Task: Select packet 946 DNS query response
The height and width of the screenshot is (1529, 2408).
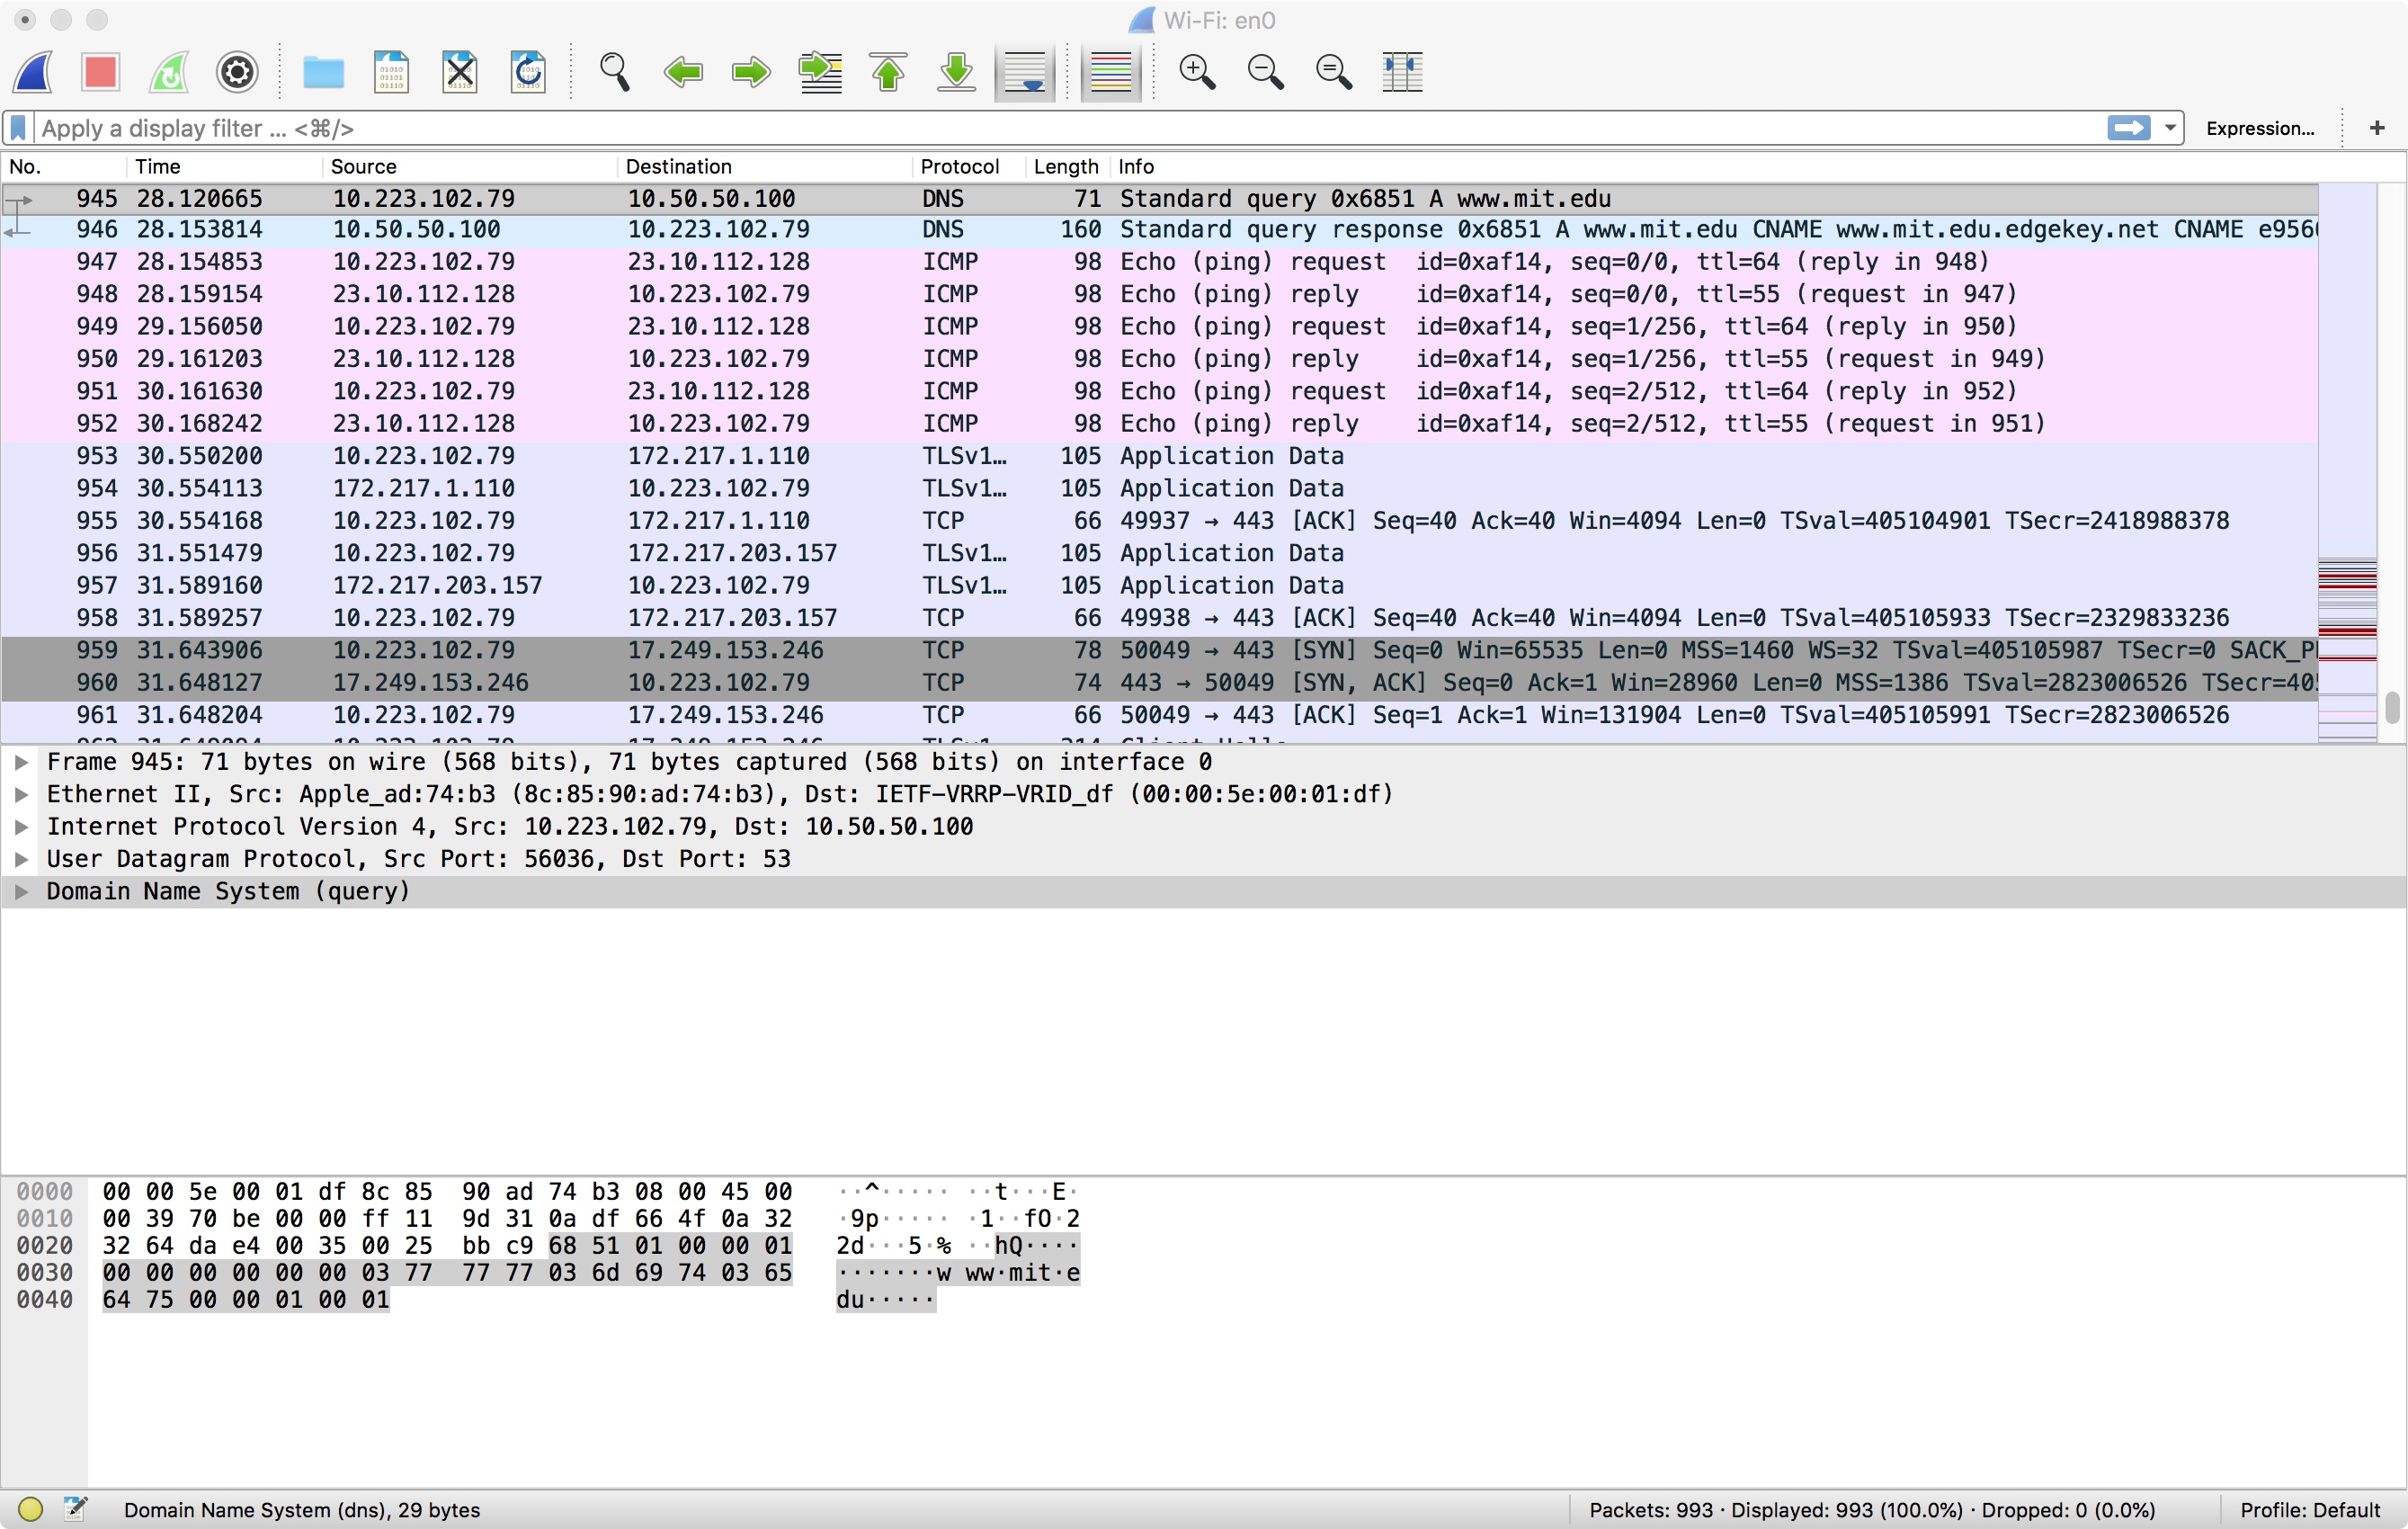Action: [1160, 230]
